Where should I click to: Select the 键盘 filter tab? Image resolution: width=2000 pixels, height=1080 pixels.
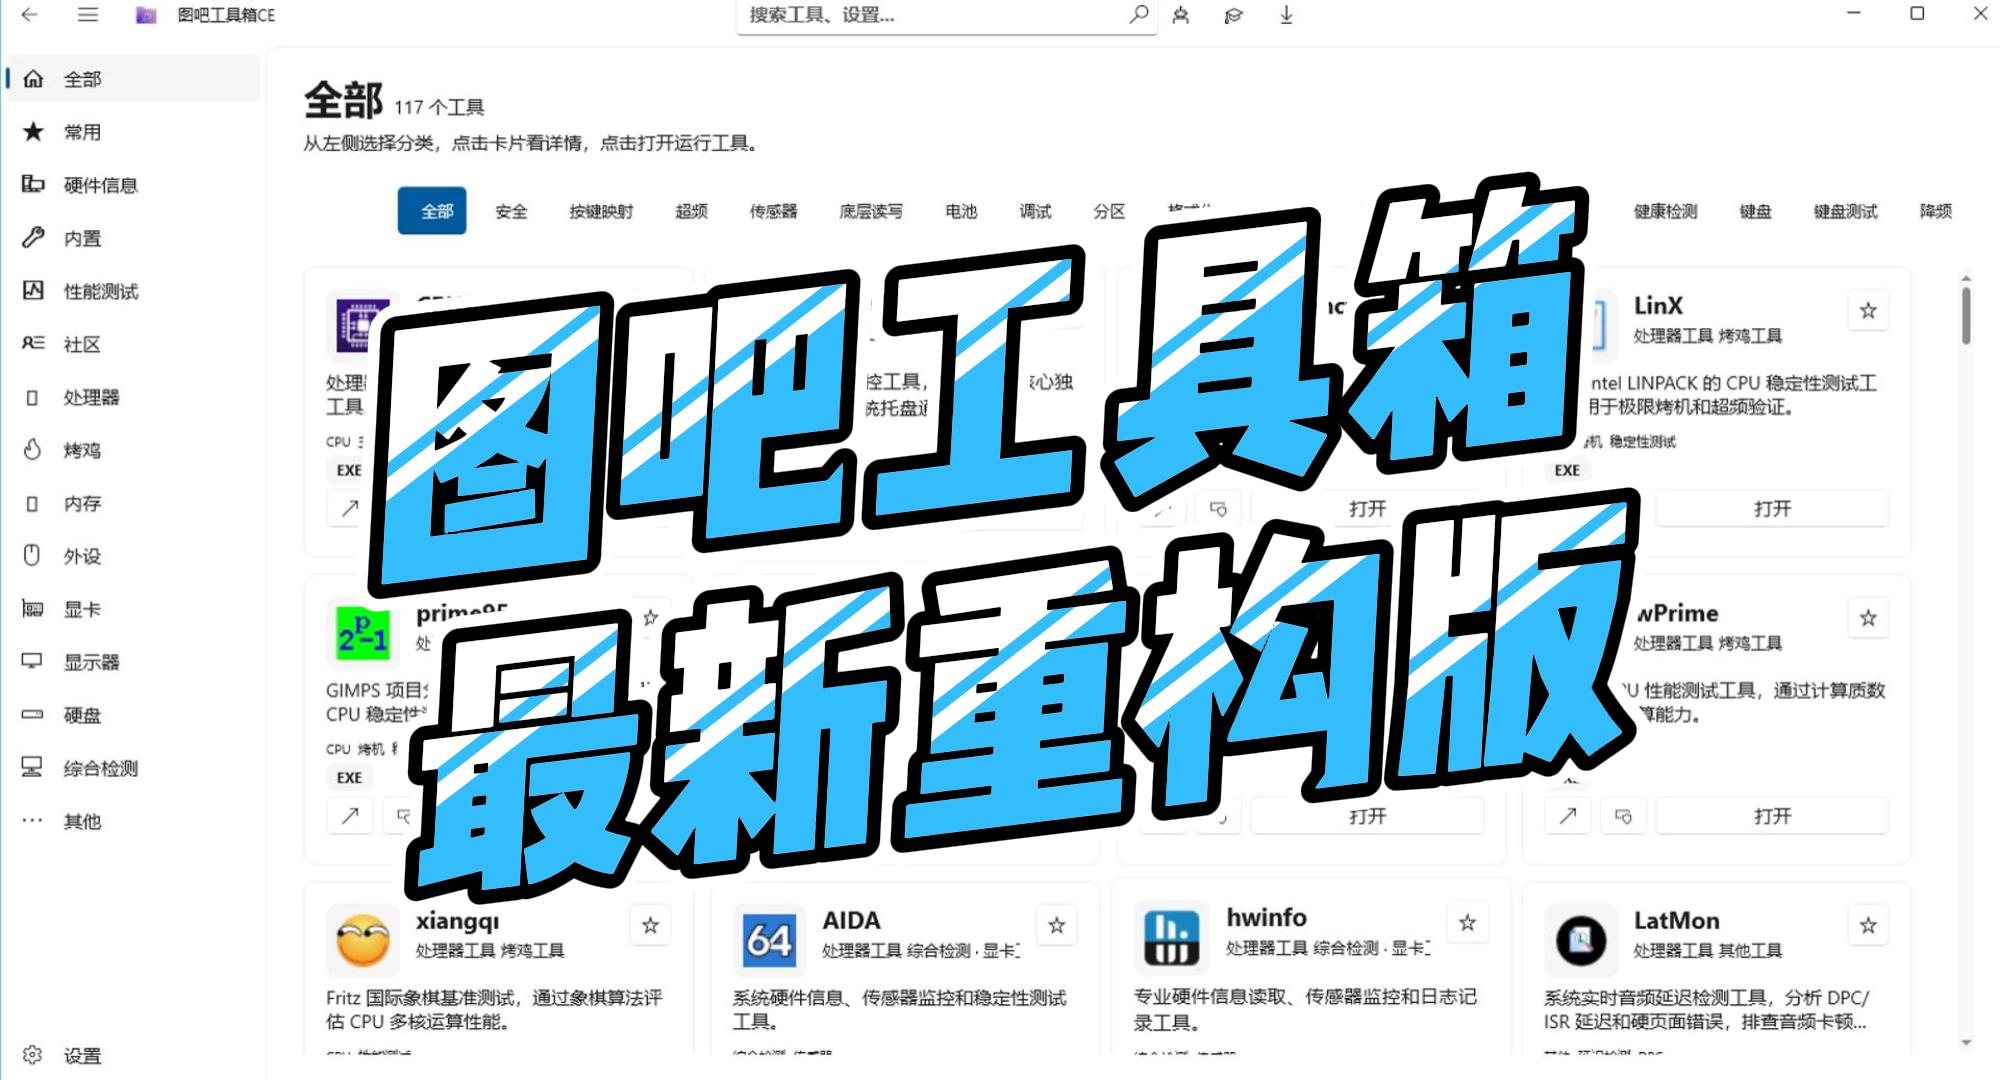pos(1755,211)
